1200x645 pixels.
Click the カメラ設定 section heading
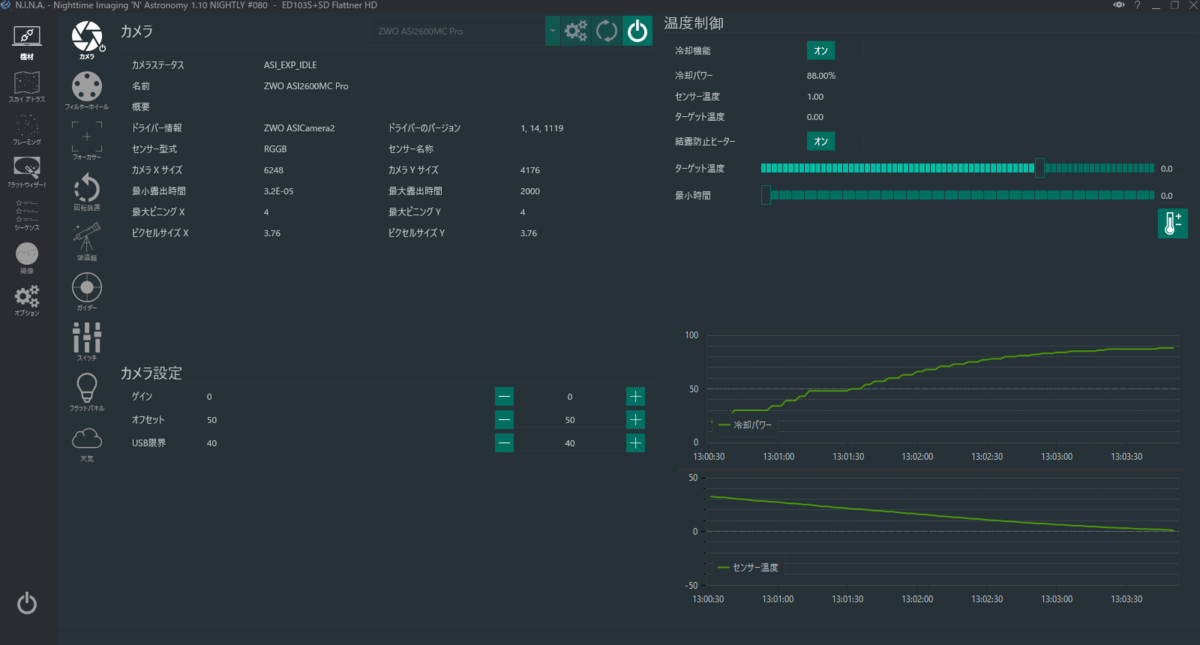(151, 373)
